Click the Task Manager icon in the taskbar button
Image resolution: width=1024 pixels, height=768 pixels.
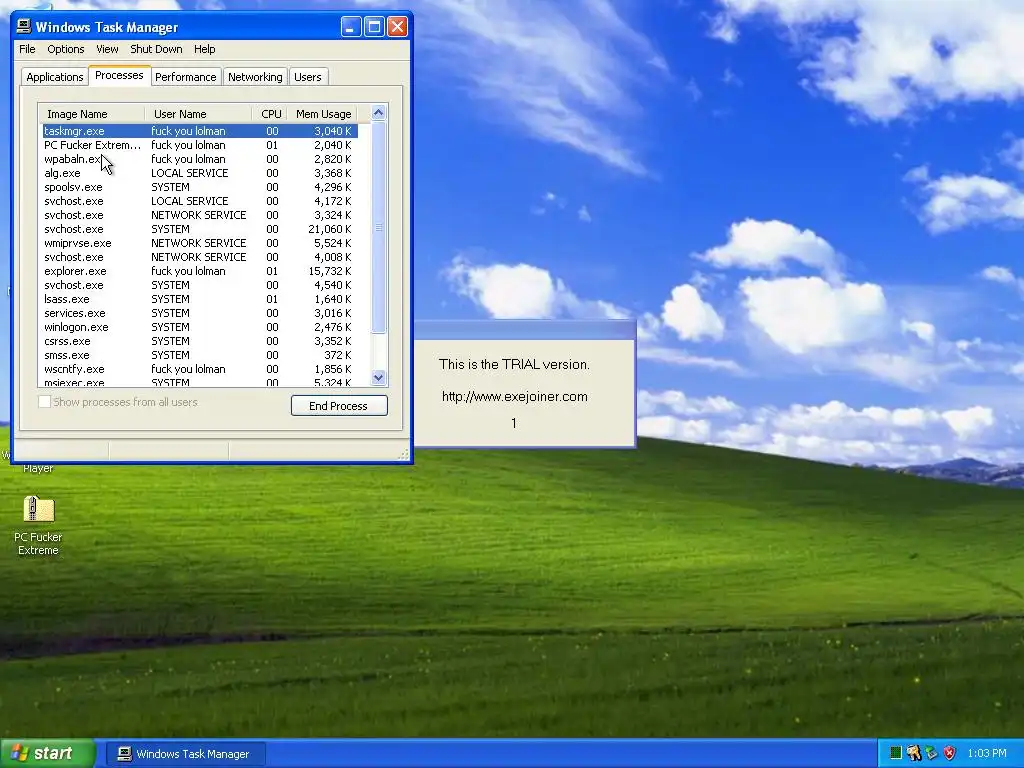(x=124, y=754)
